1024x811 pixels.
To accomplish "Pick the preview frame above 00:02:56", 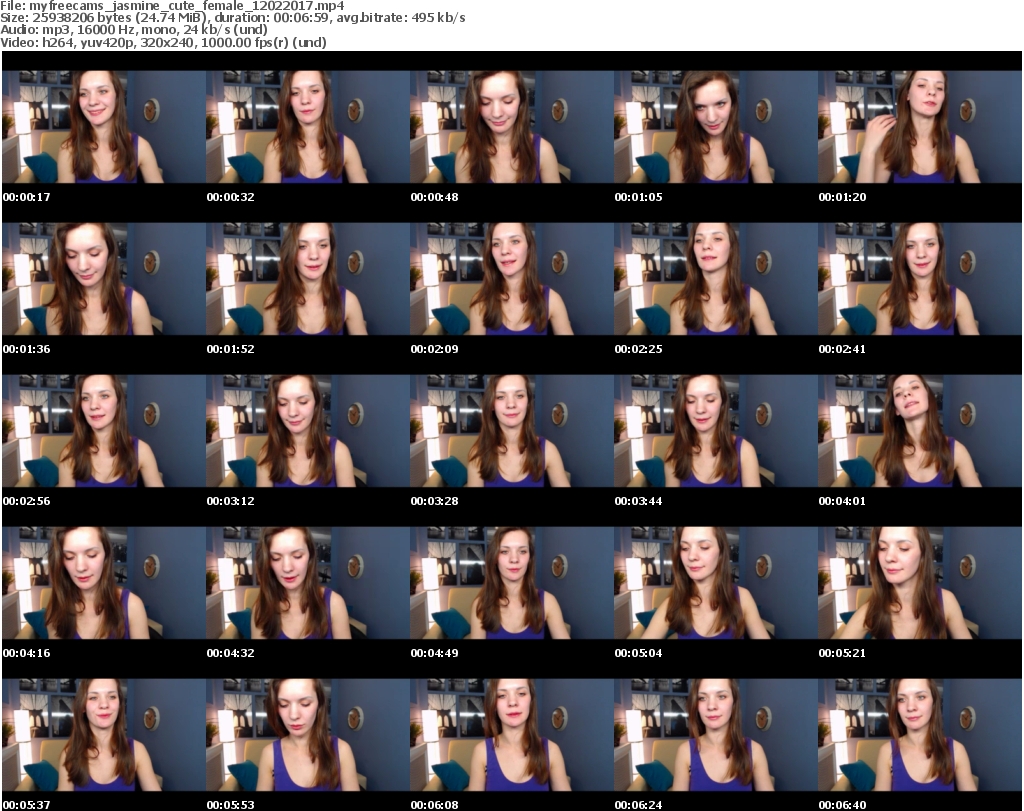I will tap(104, 431).
